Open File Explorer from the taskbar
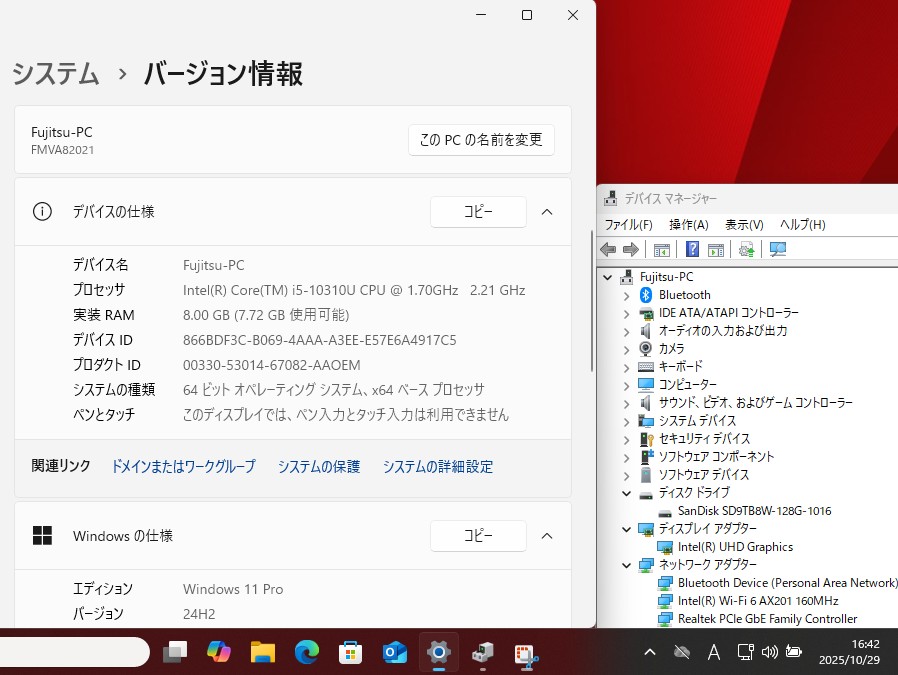 pos(262,652)
